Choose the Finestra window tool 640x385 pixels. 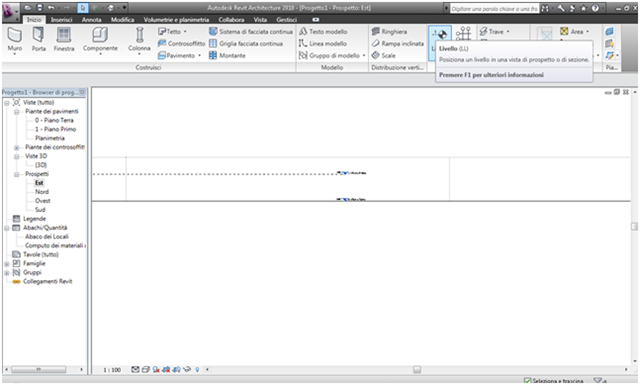[64, 40]
